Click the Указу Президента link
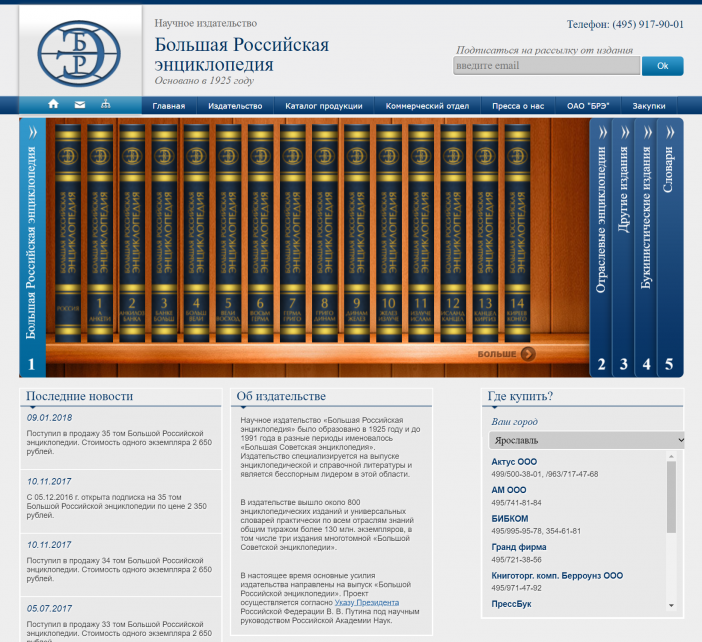 367,603
